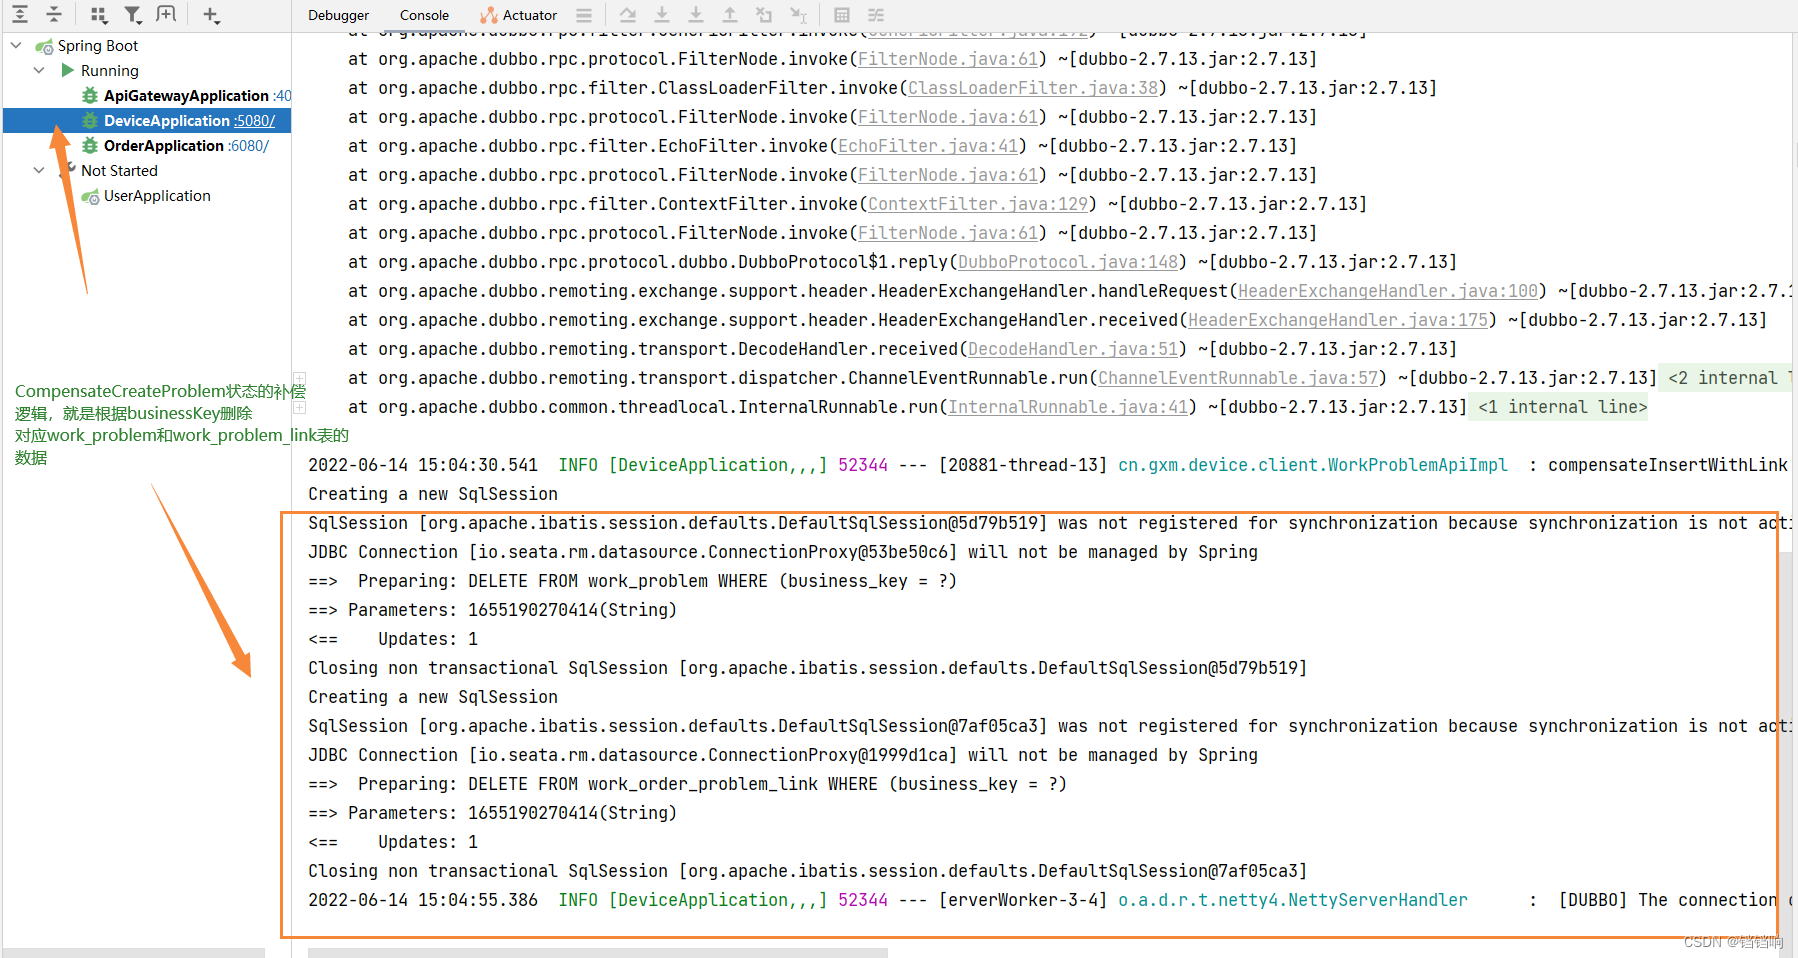This screenshot has height=958, width=1798.
Task: Open the Filter funnel dropdown icon
Action: pos(132,14)
